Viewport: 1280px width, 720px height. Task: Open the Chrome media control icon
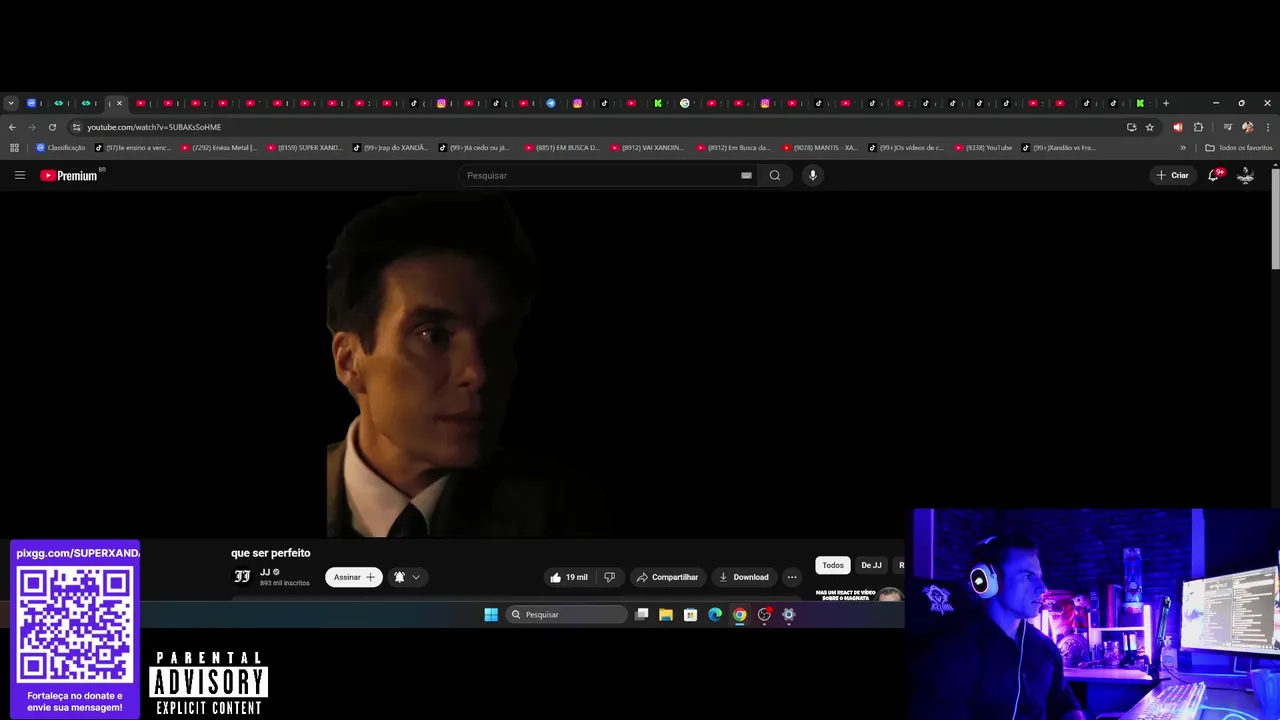point(1227,127)
